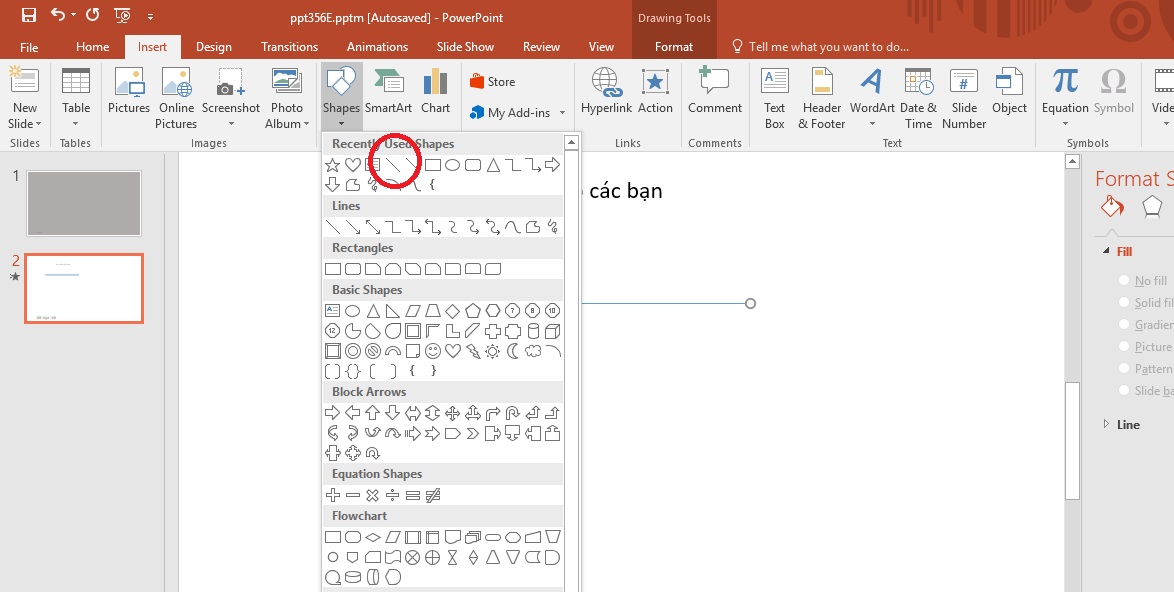Image resolution: width=1174 pixels, height=592 pixels.
Task: Open the File tab
Action: pyautogui.click(x=29, y=46)
